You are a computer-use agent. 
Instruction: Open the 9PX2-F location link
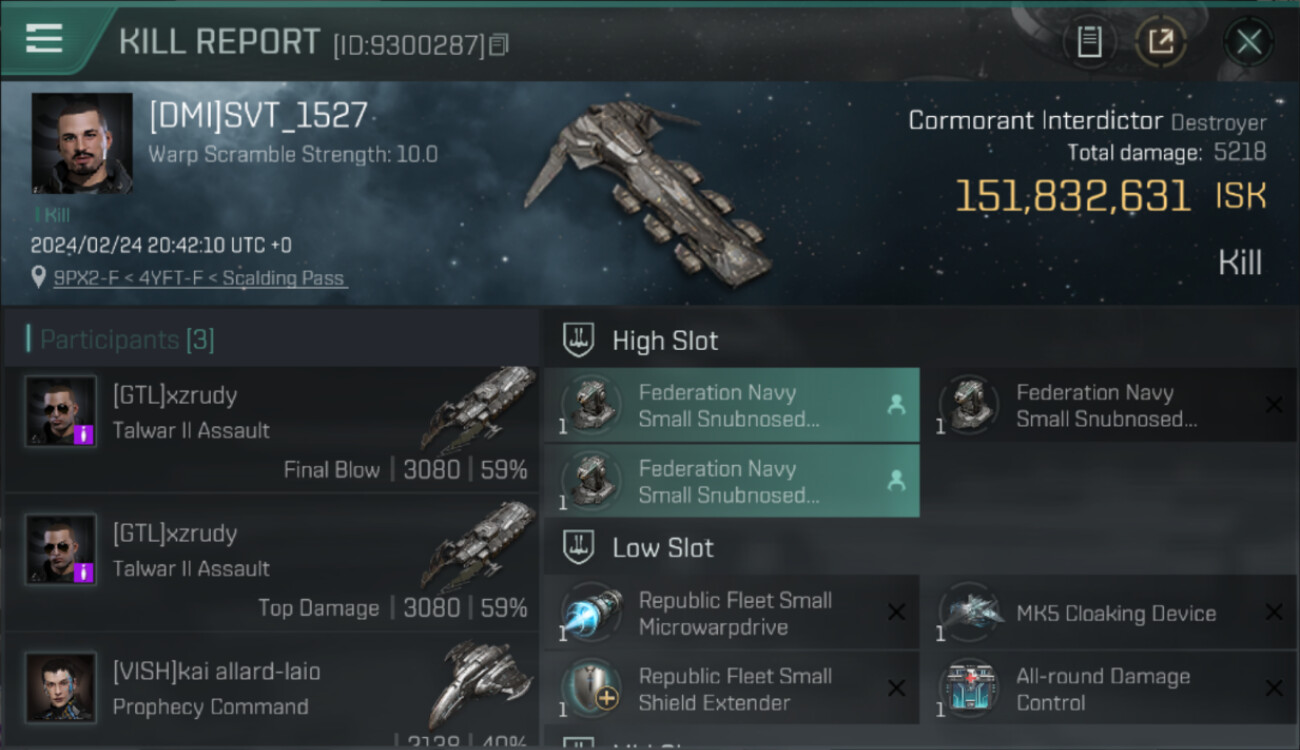tap(199, 279)
